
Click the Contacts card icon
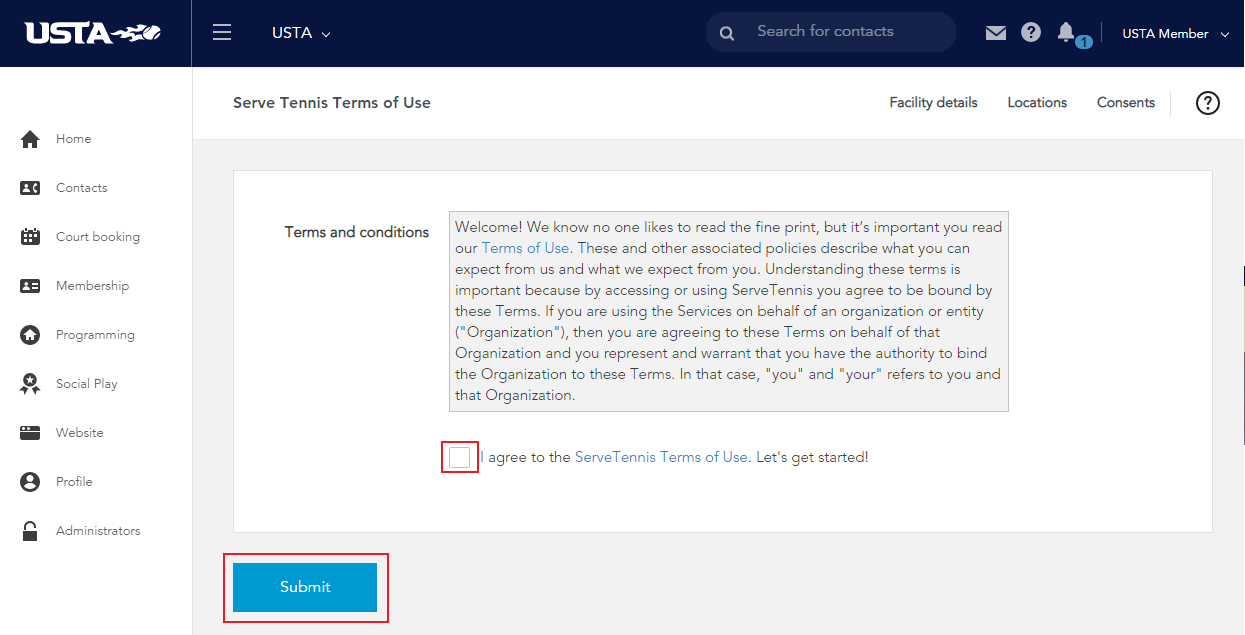point(30,188)
